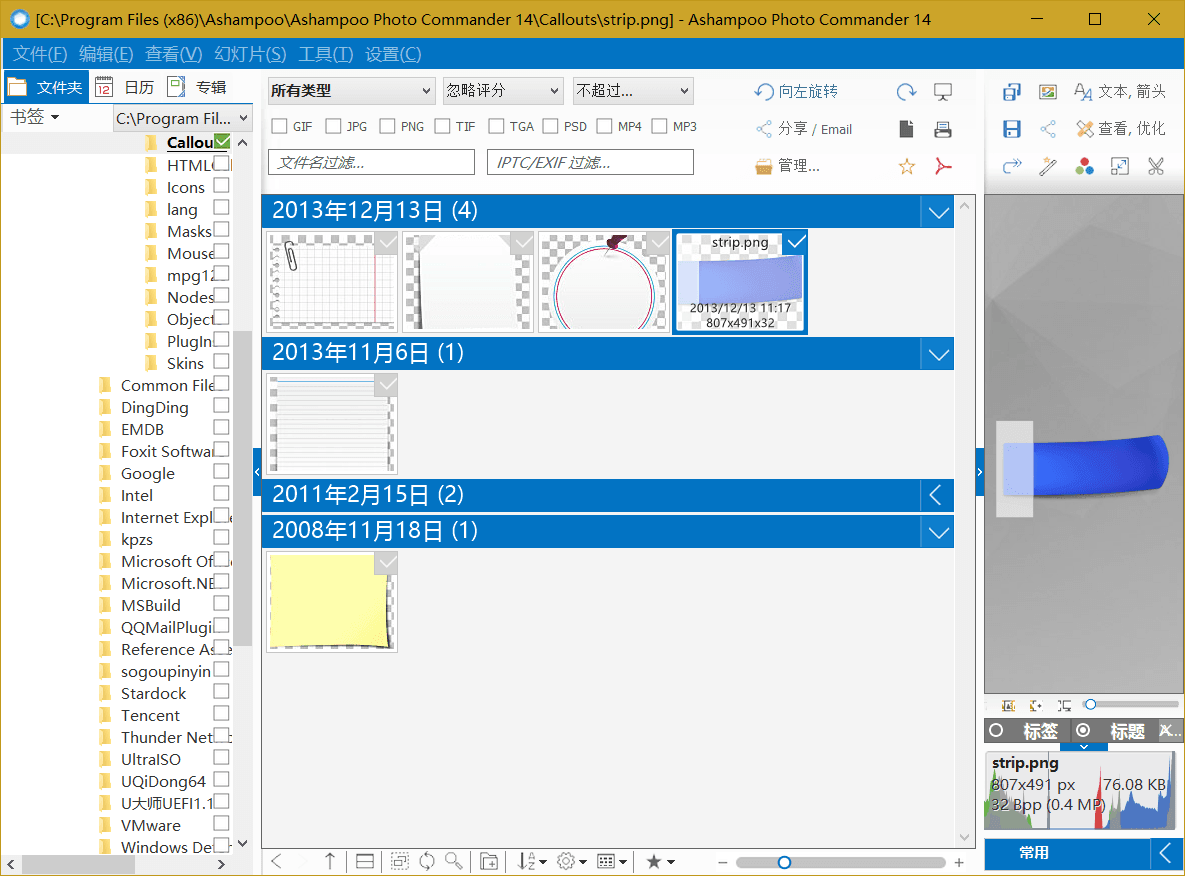Enable the MP3 file type filter
The image size is (1185, 876).
(x=659, y=126)
